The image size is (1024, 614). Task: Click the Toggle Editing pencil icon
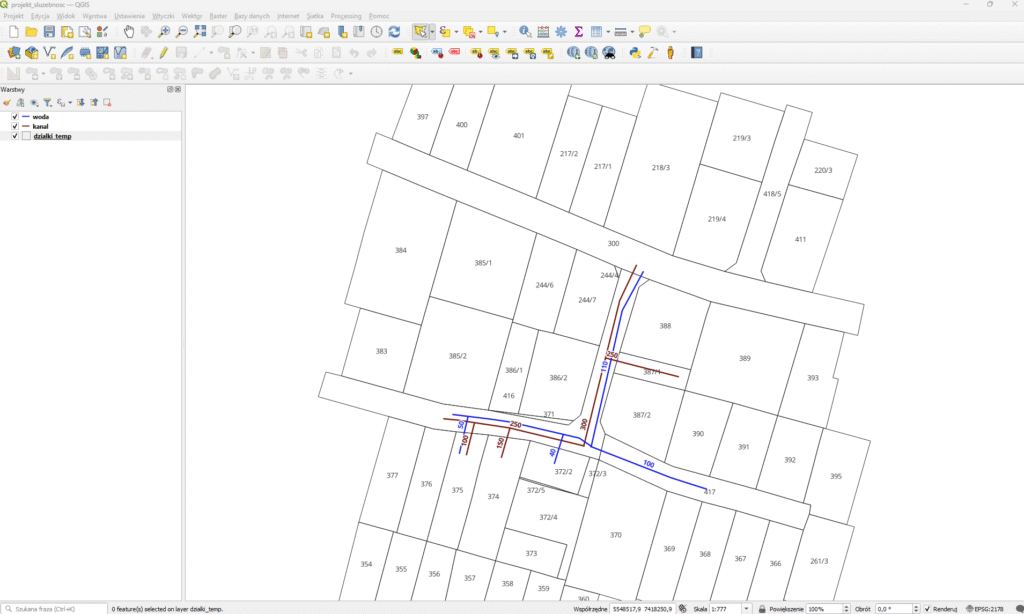click(x=163, y=52)
